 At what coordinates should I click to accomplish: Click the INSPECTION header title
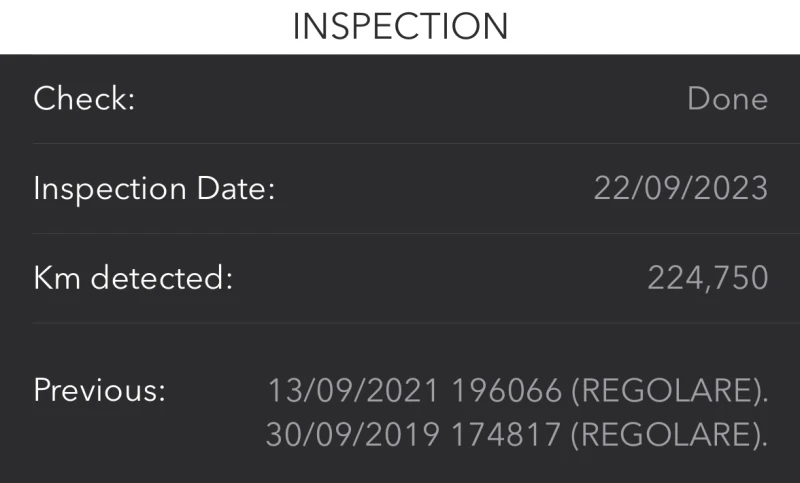400,26
